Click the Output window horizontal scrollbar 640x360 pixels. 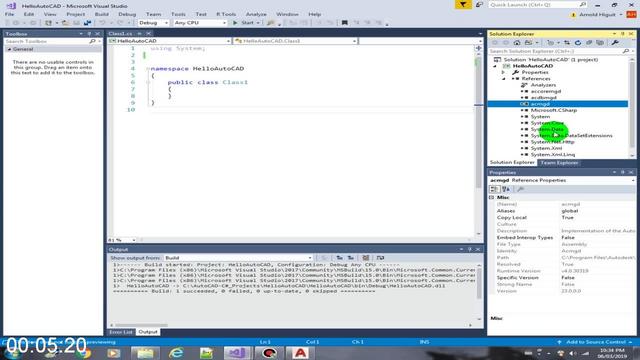(x=141, y=325)
